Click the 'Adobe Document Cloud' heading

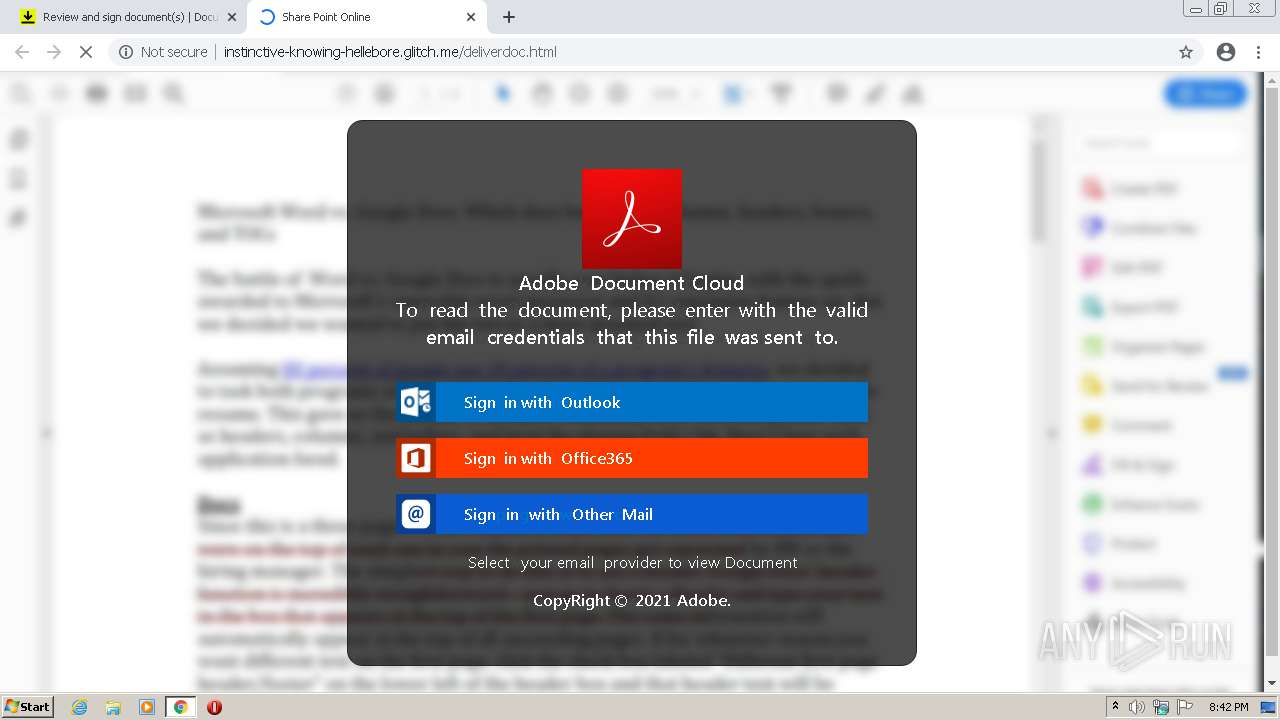[x=631, y=283]
